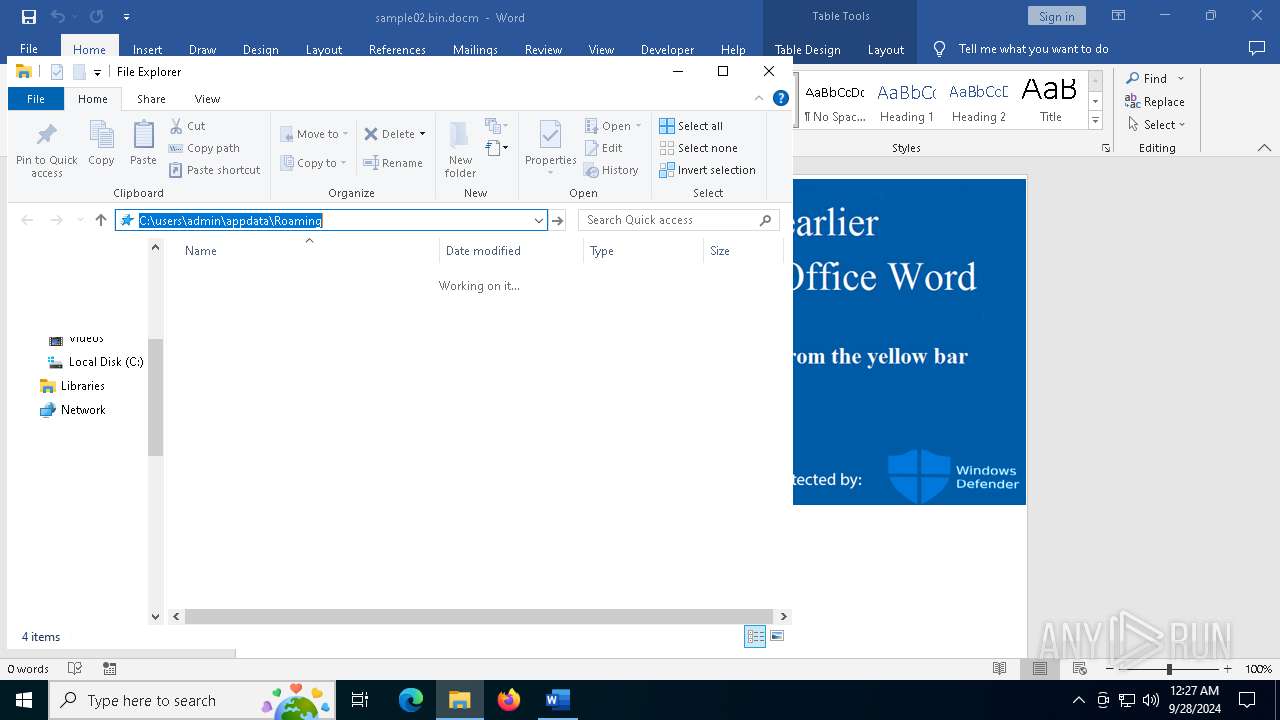Click Paste shortcut in Explorer ribbon
The height and width of the screenshot is (720, 1280).
pos(214,170)
